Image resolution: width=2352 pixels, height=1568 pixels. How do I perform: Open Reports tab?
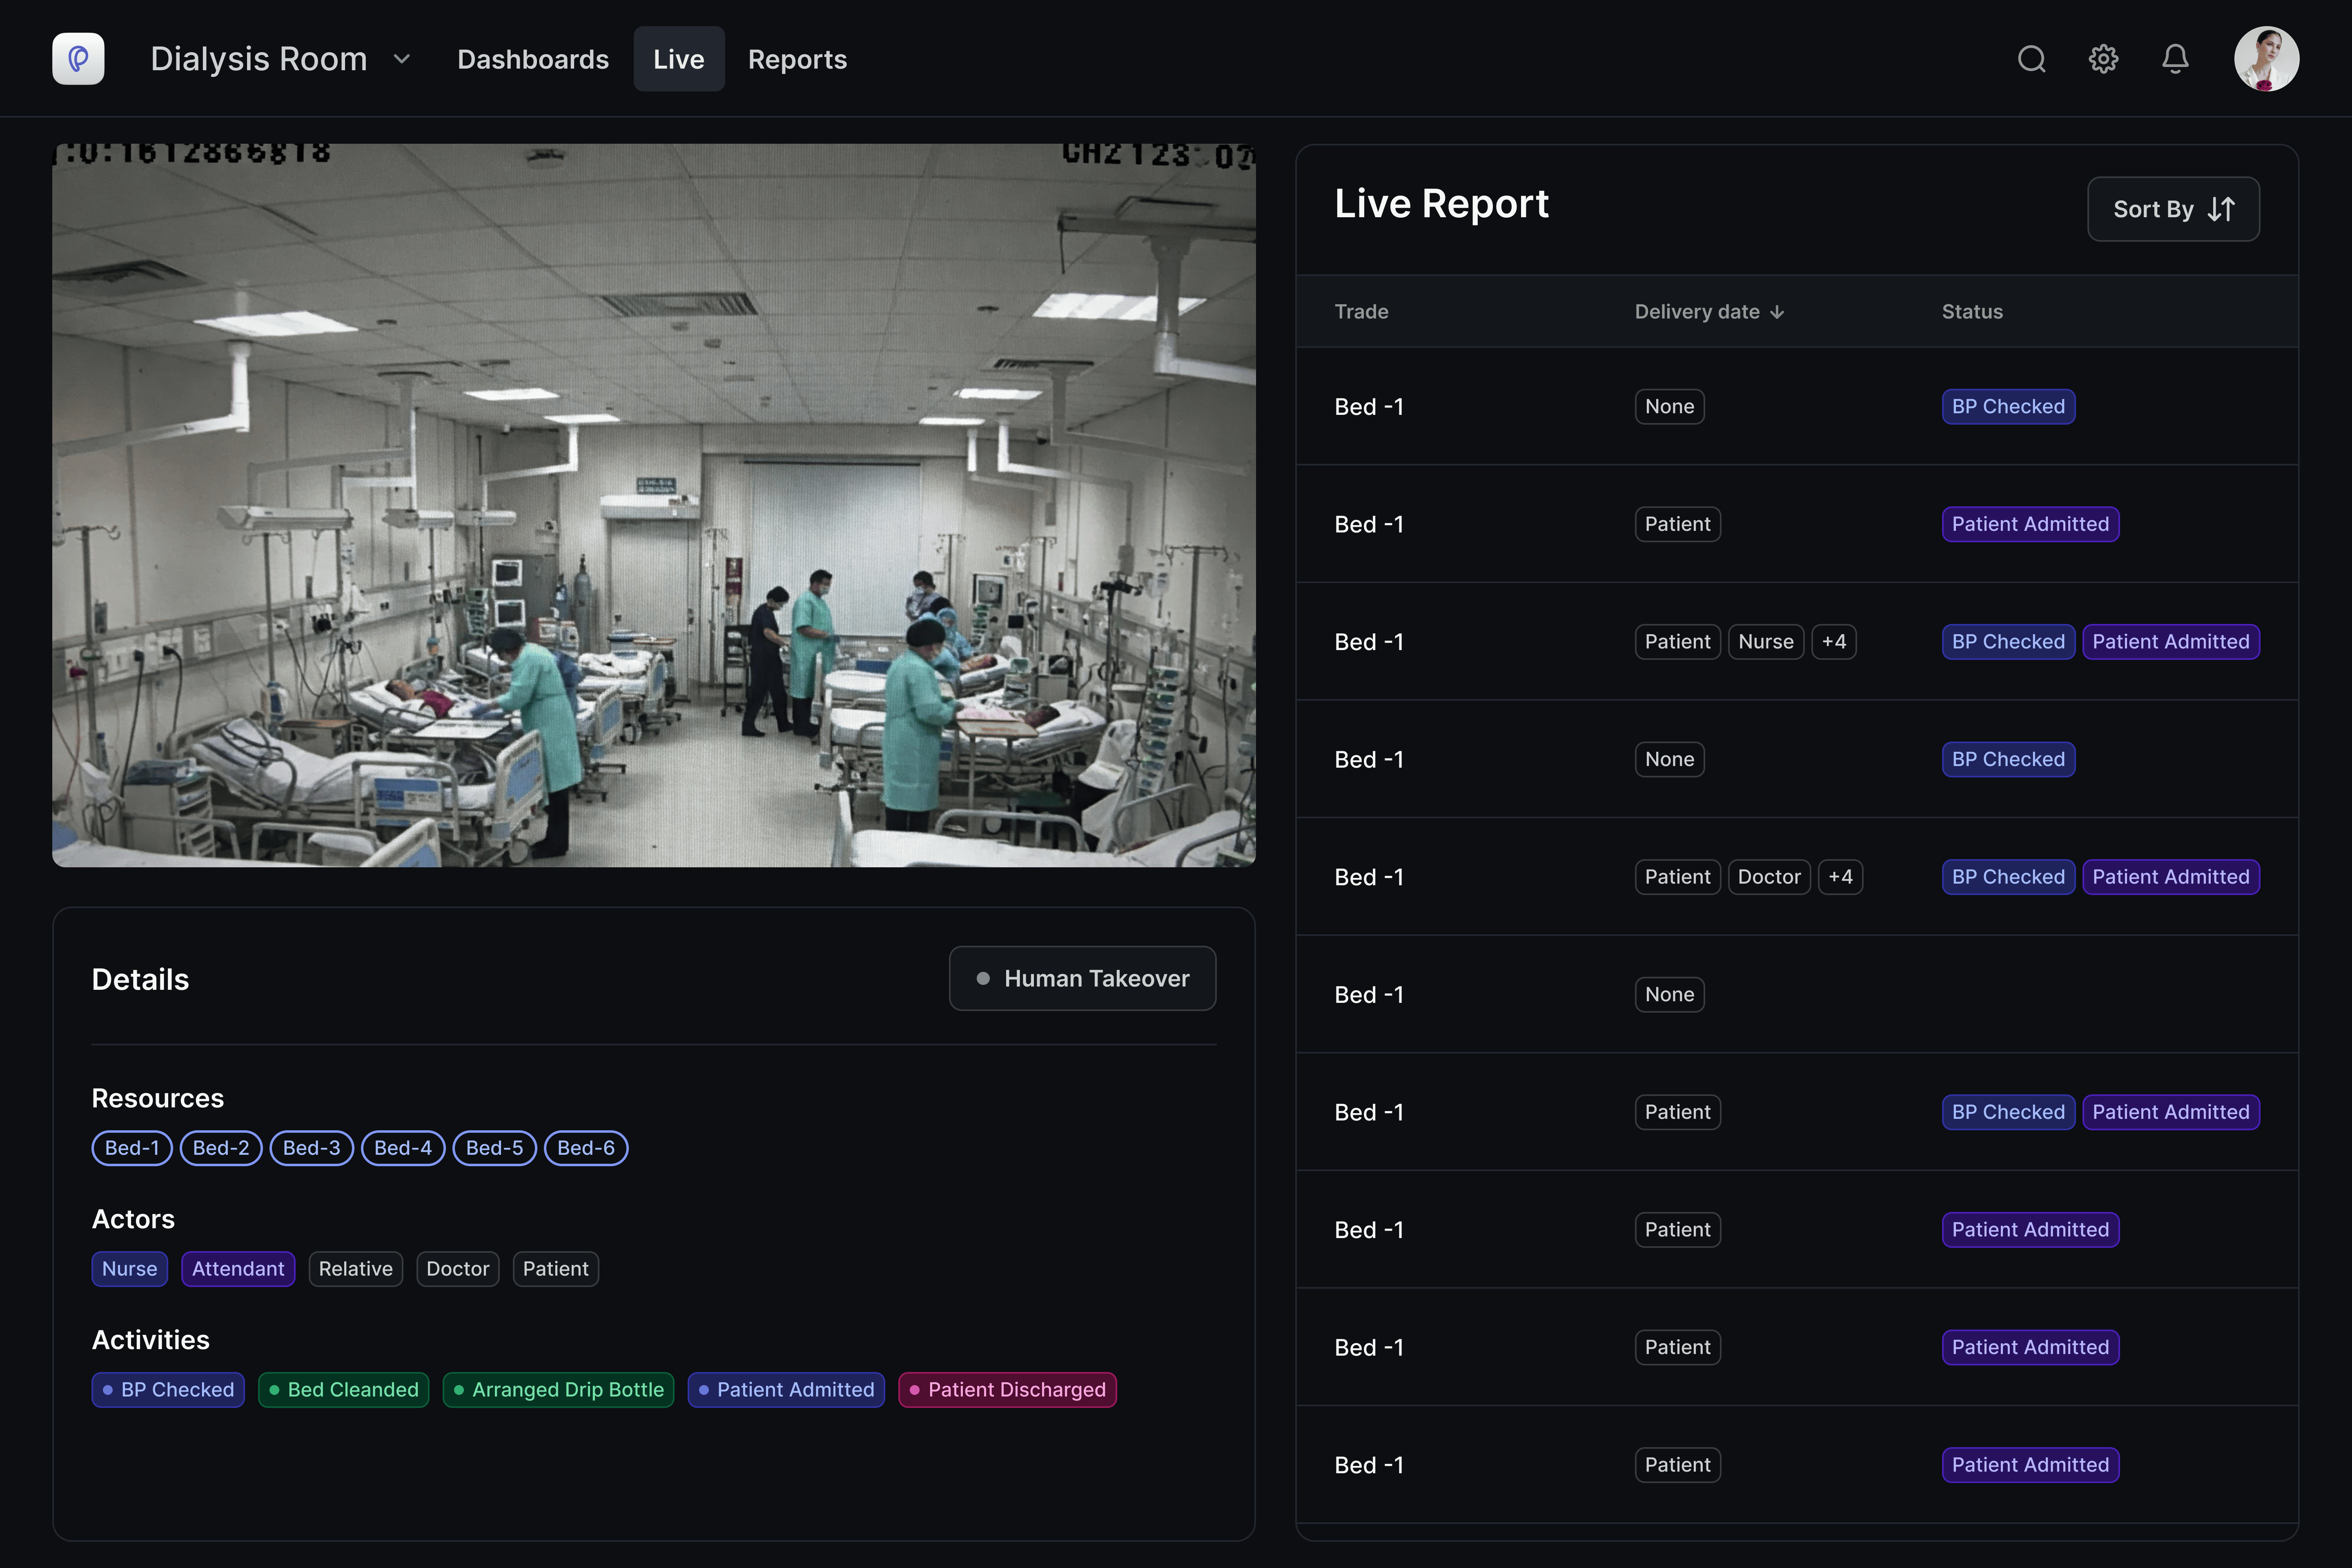[797, 59]
